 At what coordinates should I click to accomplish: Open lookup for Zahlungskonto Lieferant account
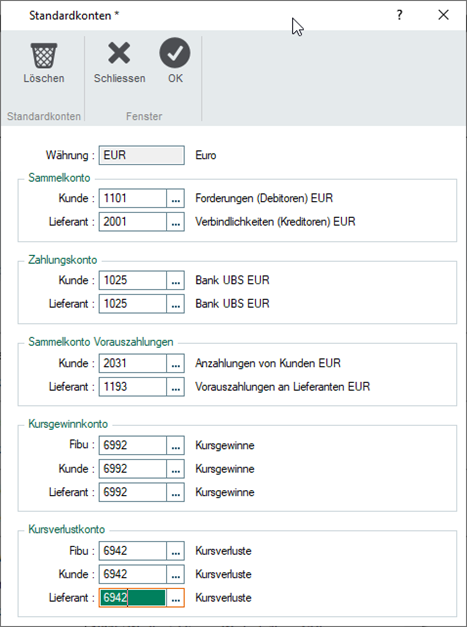(x=176, y=304)
